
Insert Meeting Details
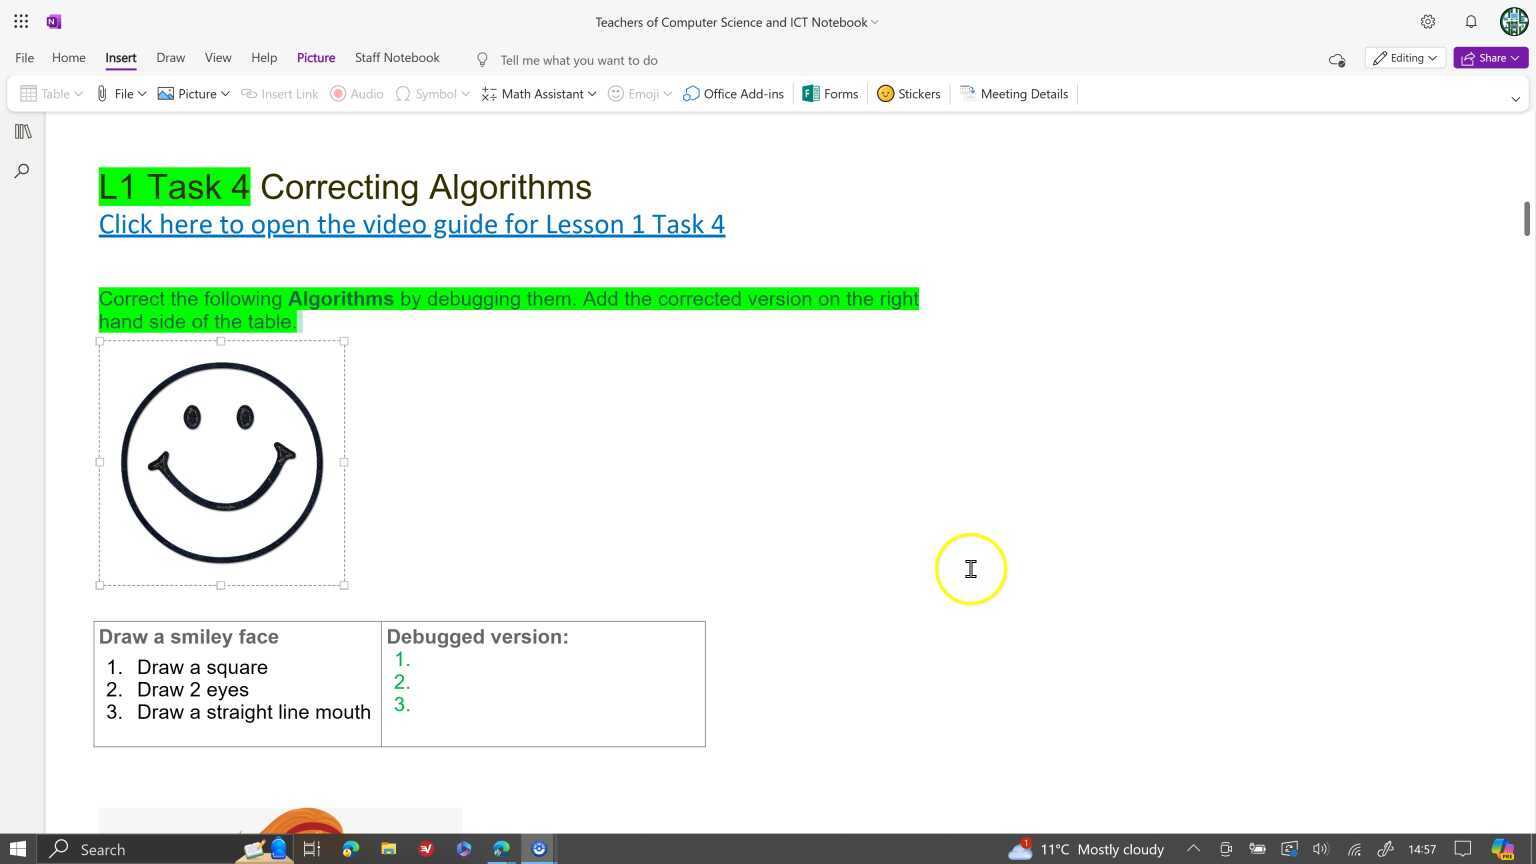pyautogui.click(x=1014, y=93)
